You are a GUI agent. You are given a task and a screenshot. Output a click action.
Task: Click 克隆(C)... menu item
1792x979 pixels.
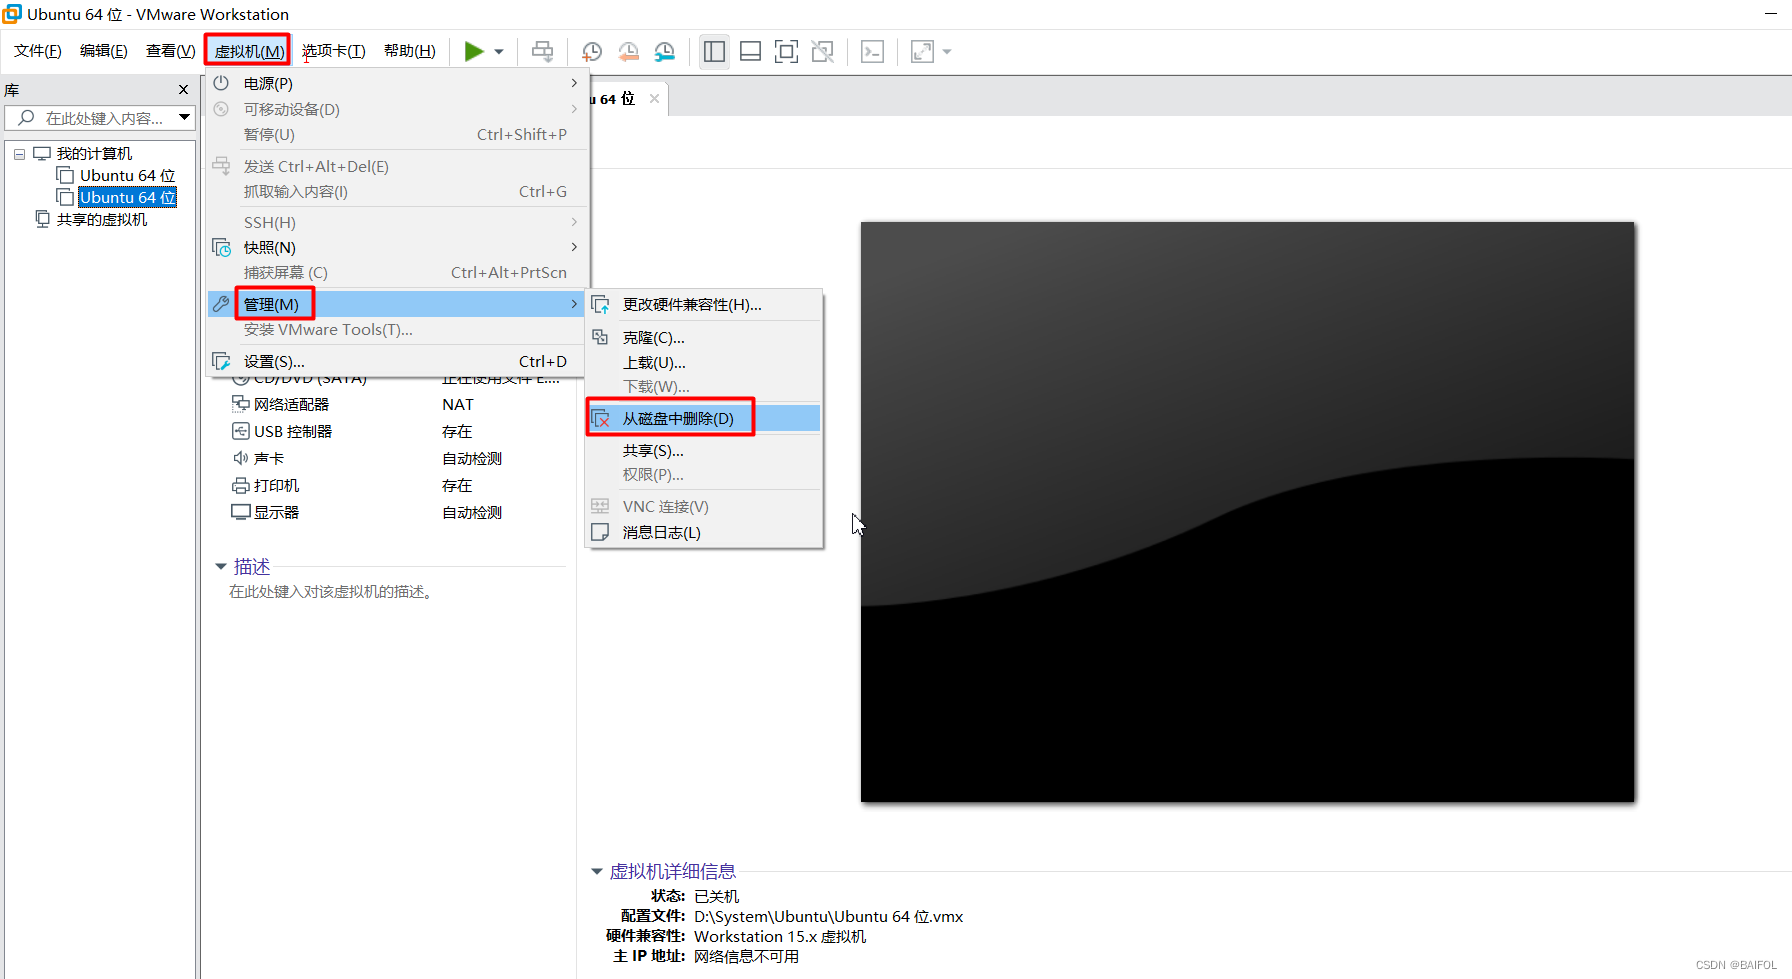tap(704, 338)
